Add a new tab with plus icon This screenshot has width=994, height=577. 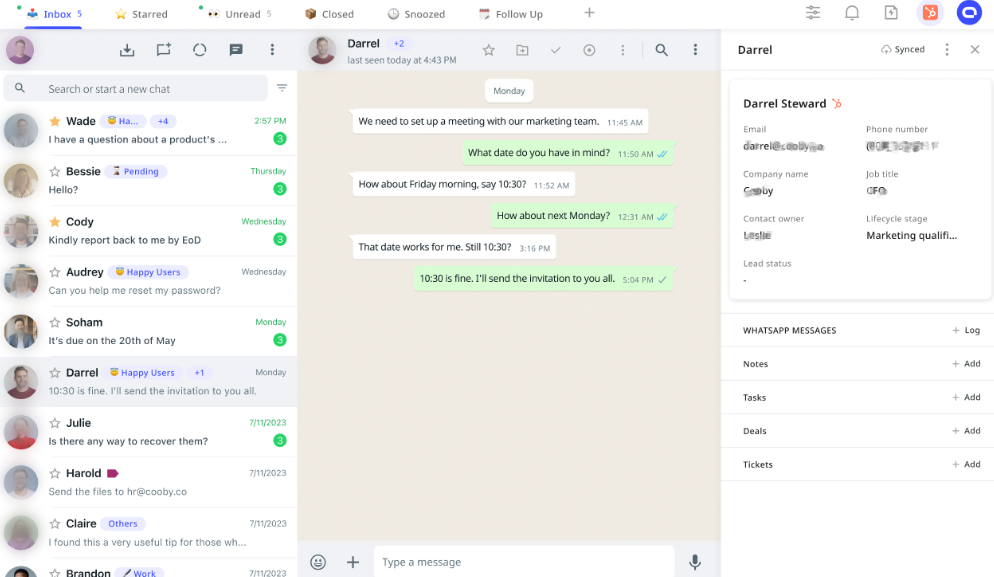pos(589,13)
